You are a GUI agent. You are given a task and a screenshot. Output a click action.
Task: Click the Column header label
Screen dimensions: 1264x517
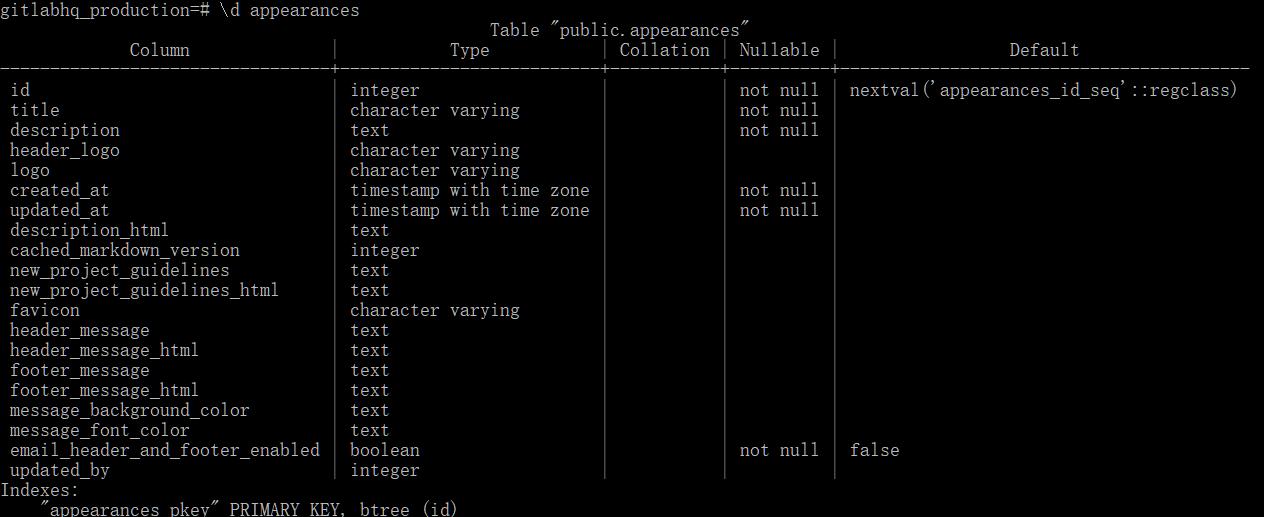[x=159, y=50]
